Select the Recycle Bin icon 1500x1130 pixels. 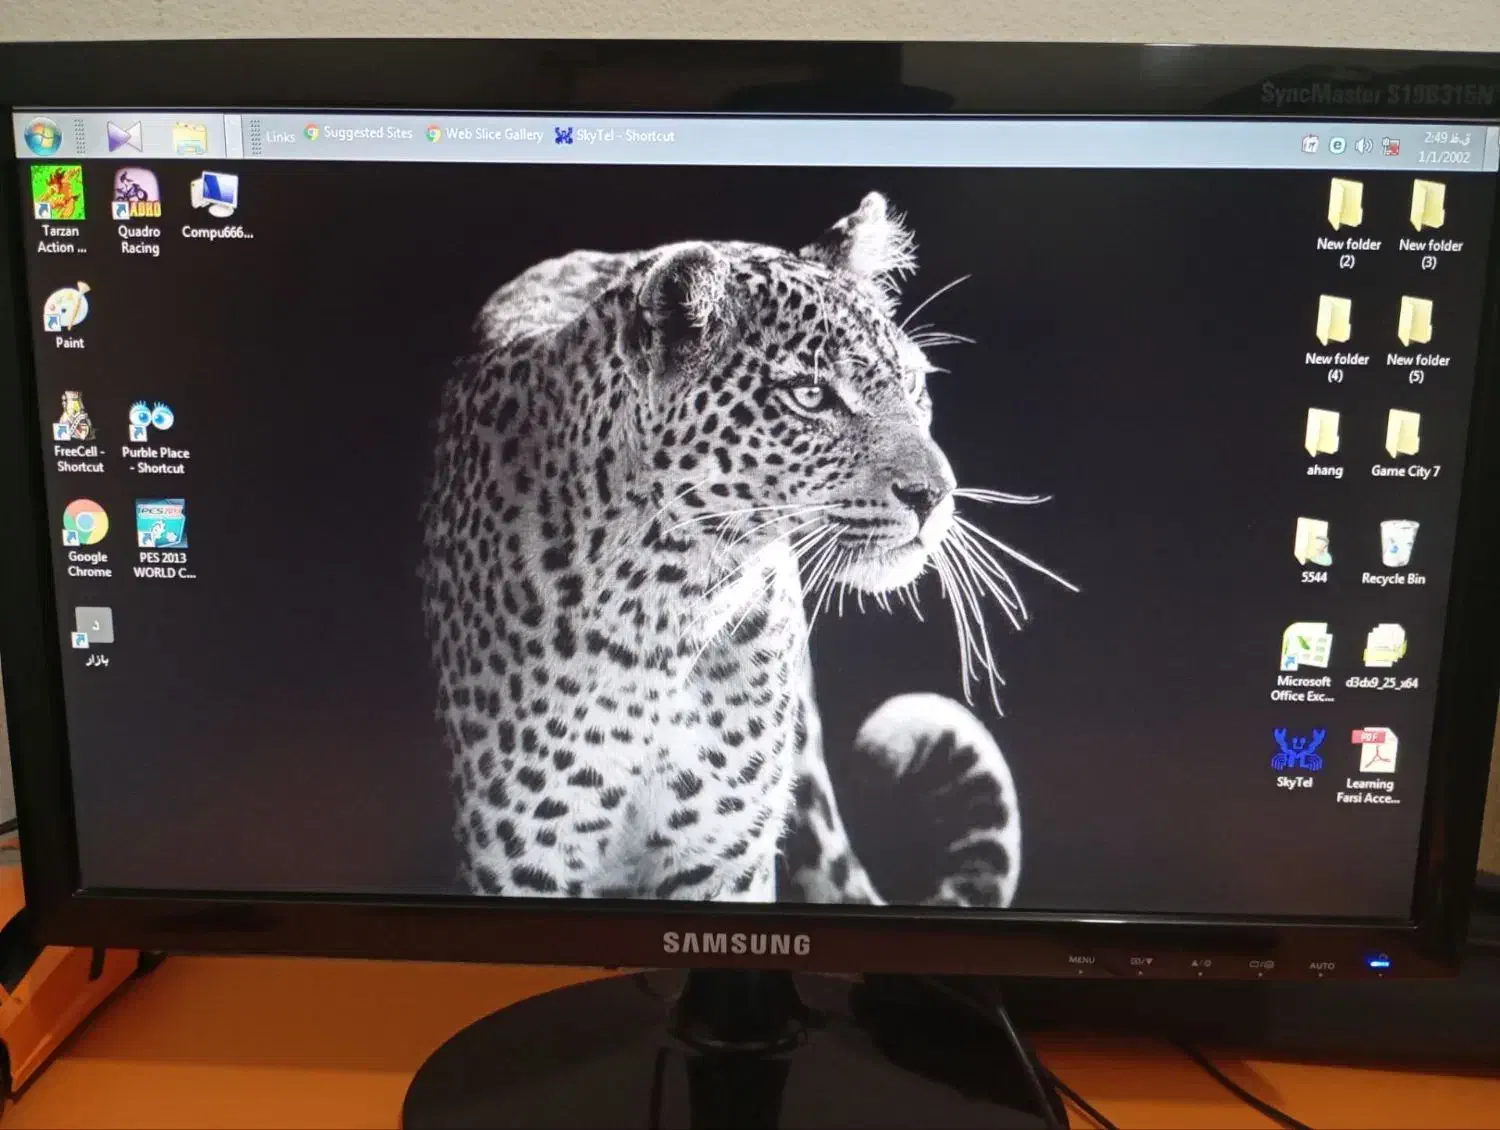[x=1397, y=546]
